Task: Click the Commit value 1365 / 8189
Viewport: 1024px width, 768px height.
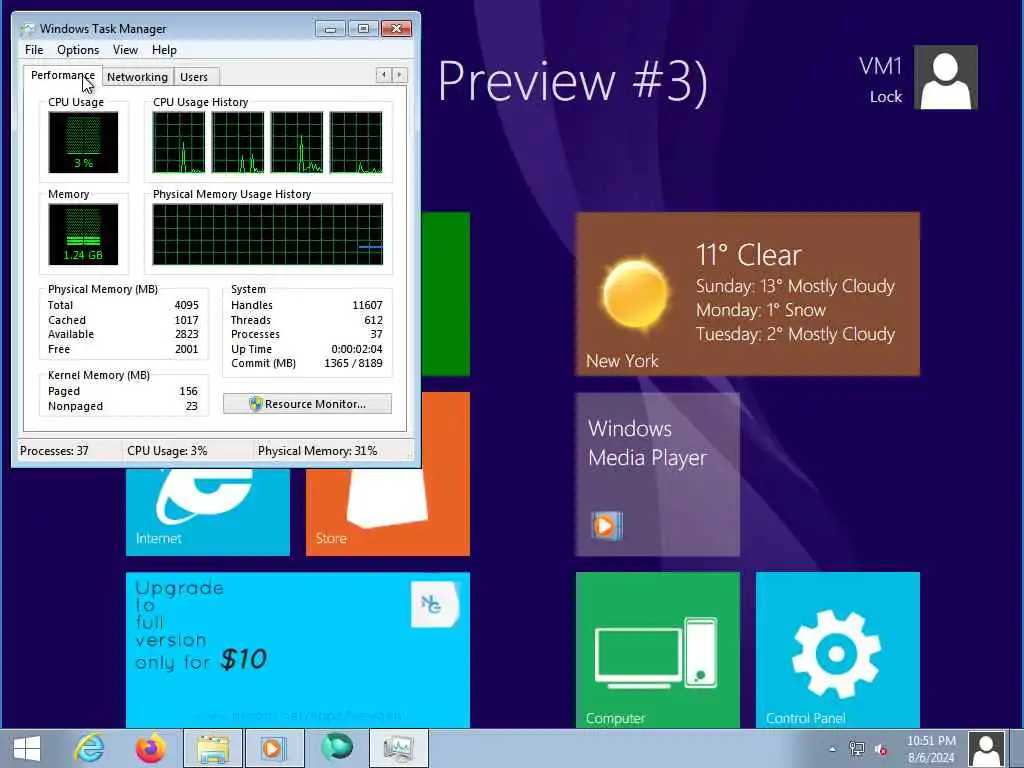Action: point(353,363)
